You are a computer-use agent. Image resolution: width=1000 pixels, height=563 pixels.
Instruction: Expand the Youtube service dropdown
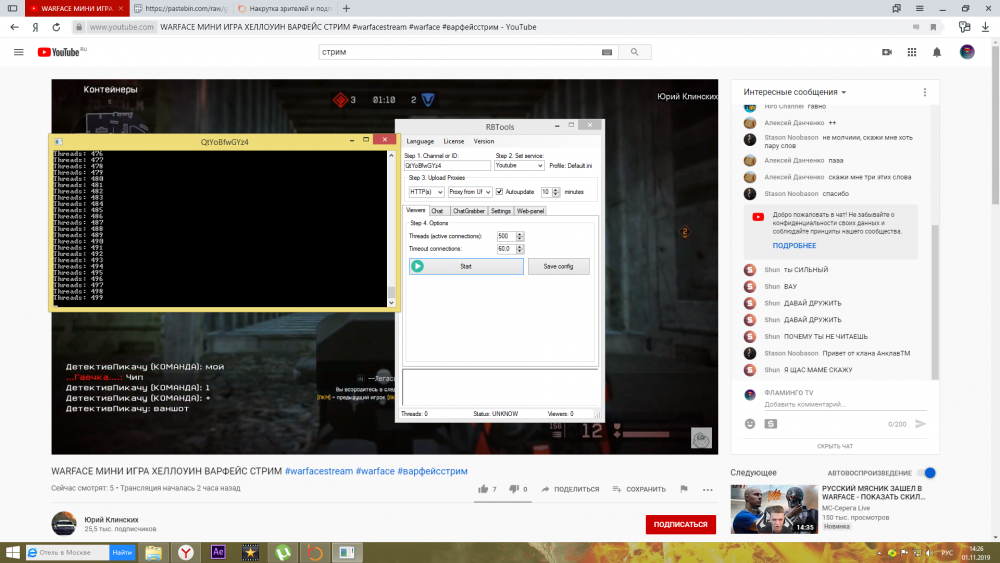[x=519, y=166]
